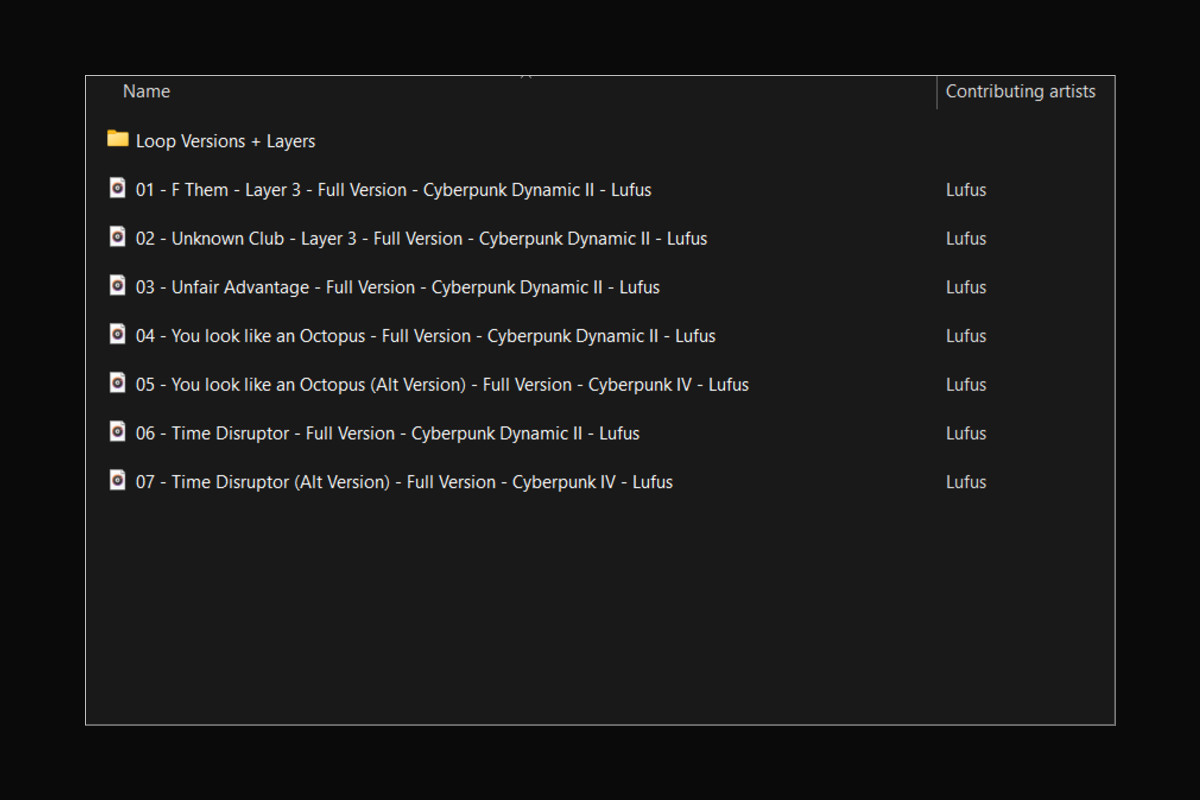Select the 07 - Time Disruptor (Alt Version) name
The image size is (1200, 800).
click(404, 482)
